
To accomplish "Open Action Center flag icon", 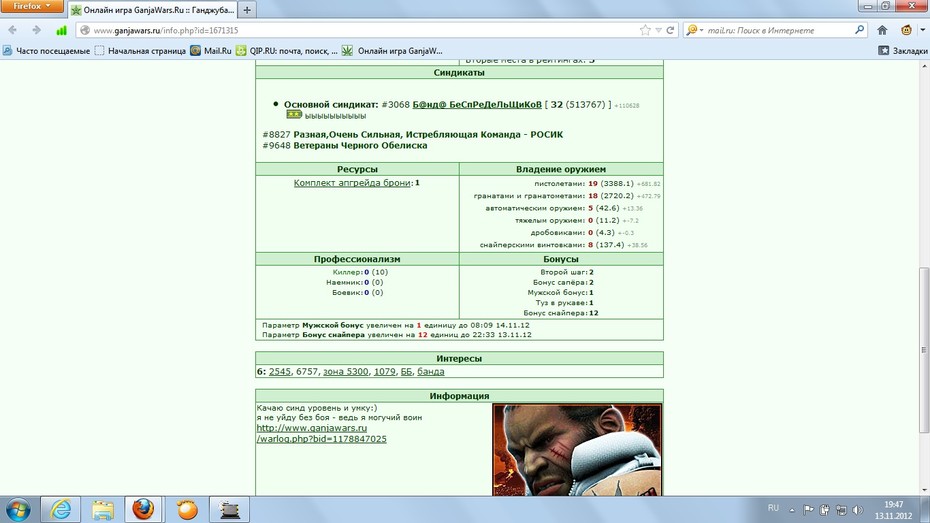I will tap(808, 509).
